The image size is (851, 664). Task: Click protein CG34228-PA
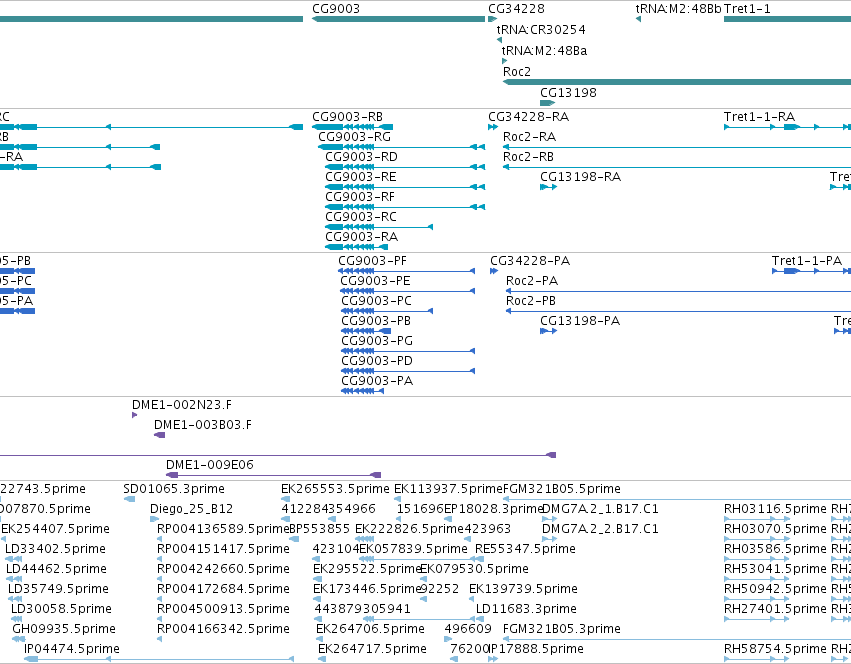(x=530, y=261)
